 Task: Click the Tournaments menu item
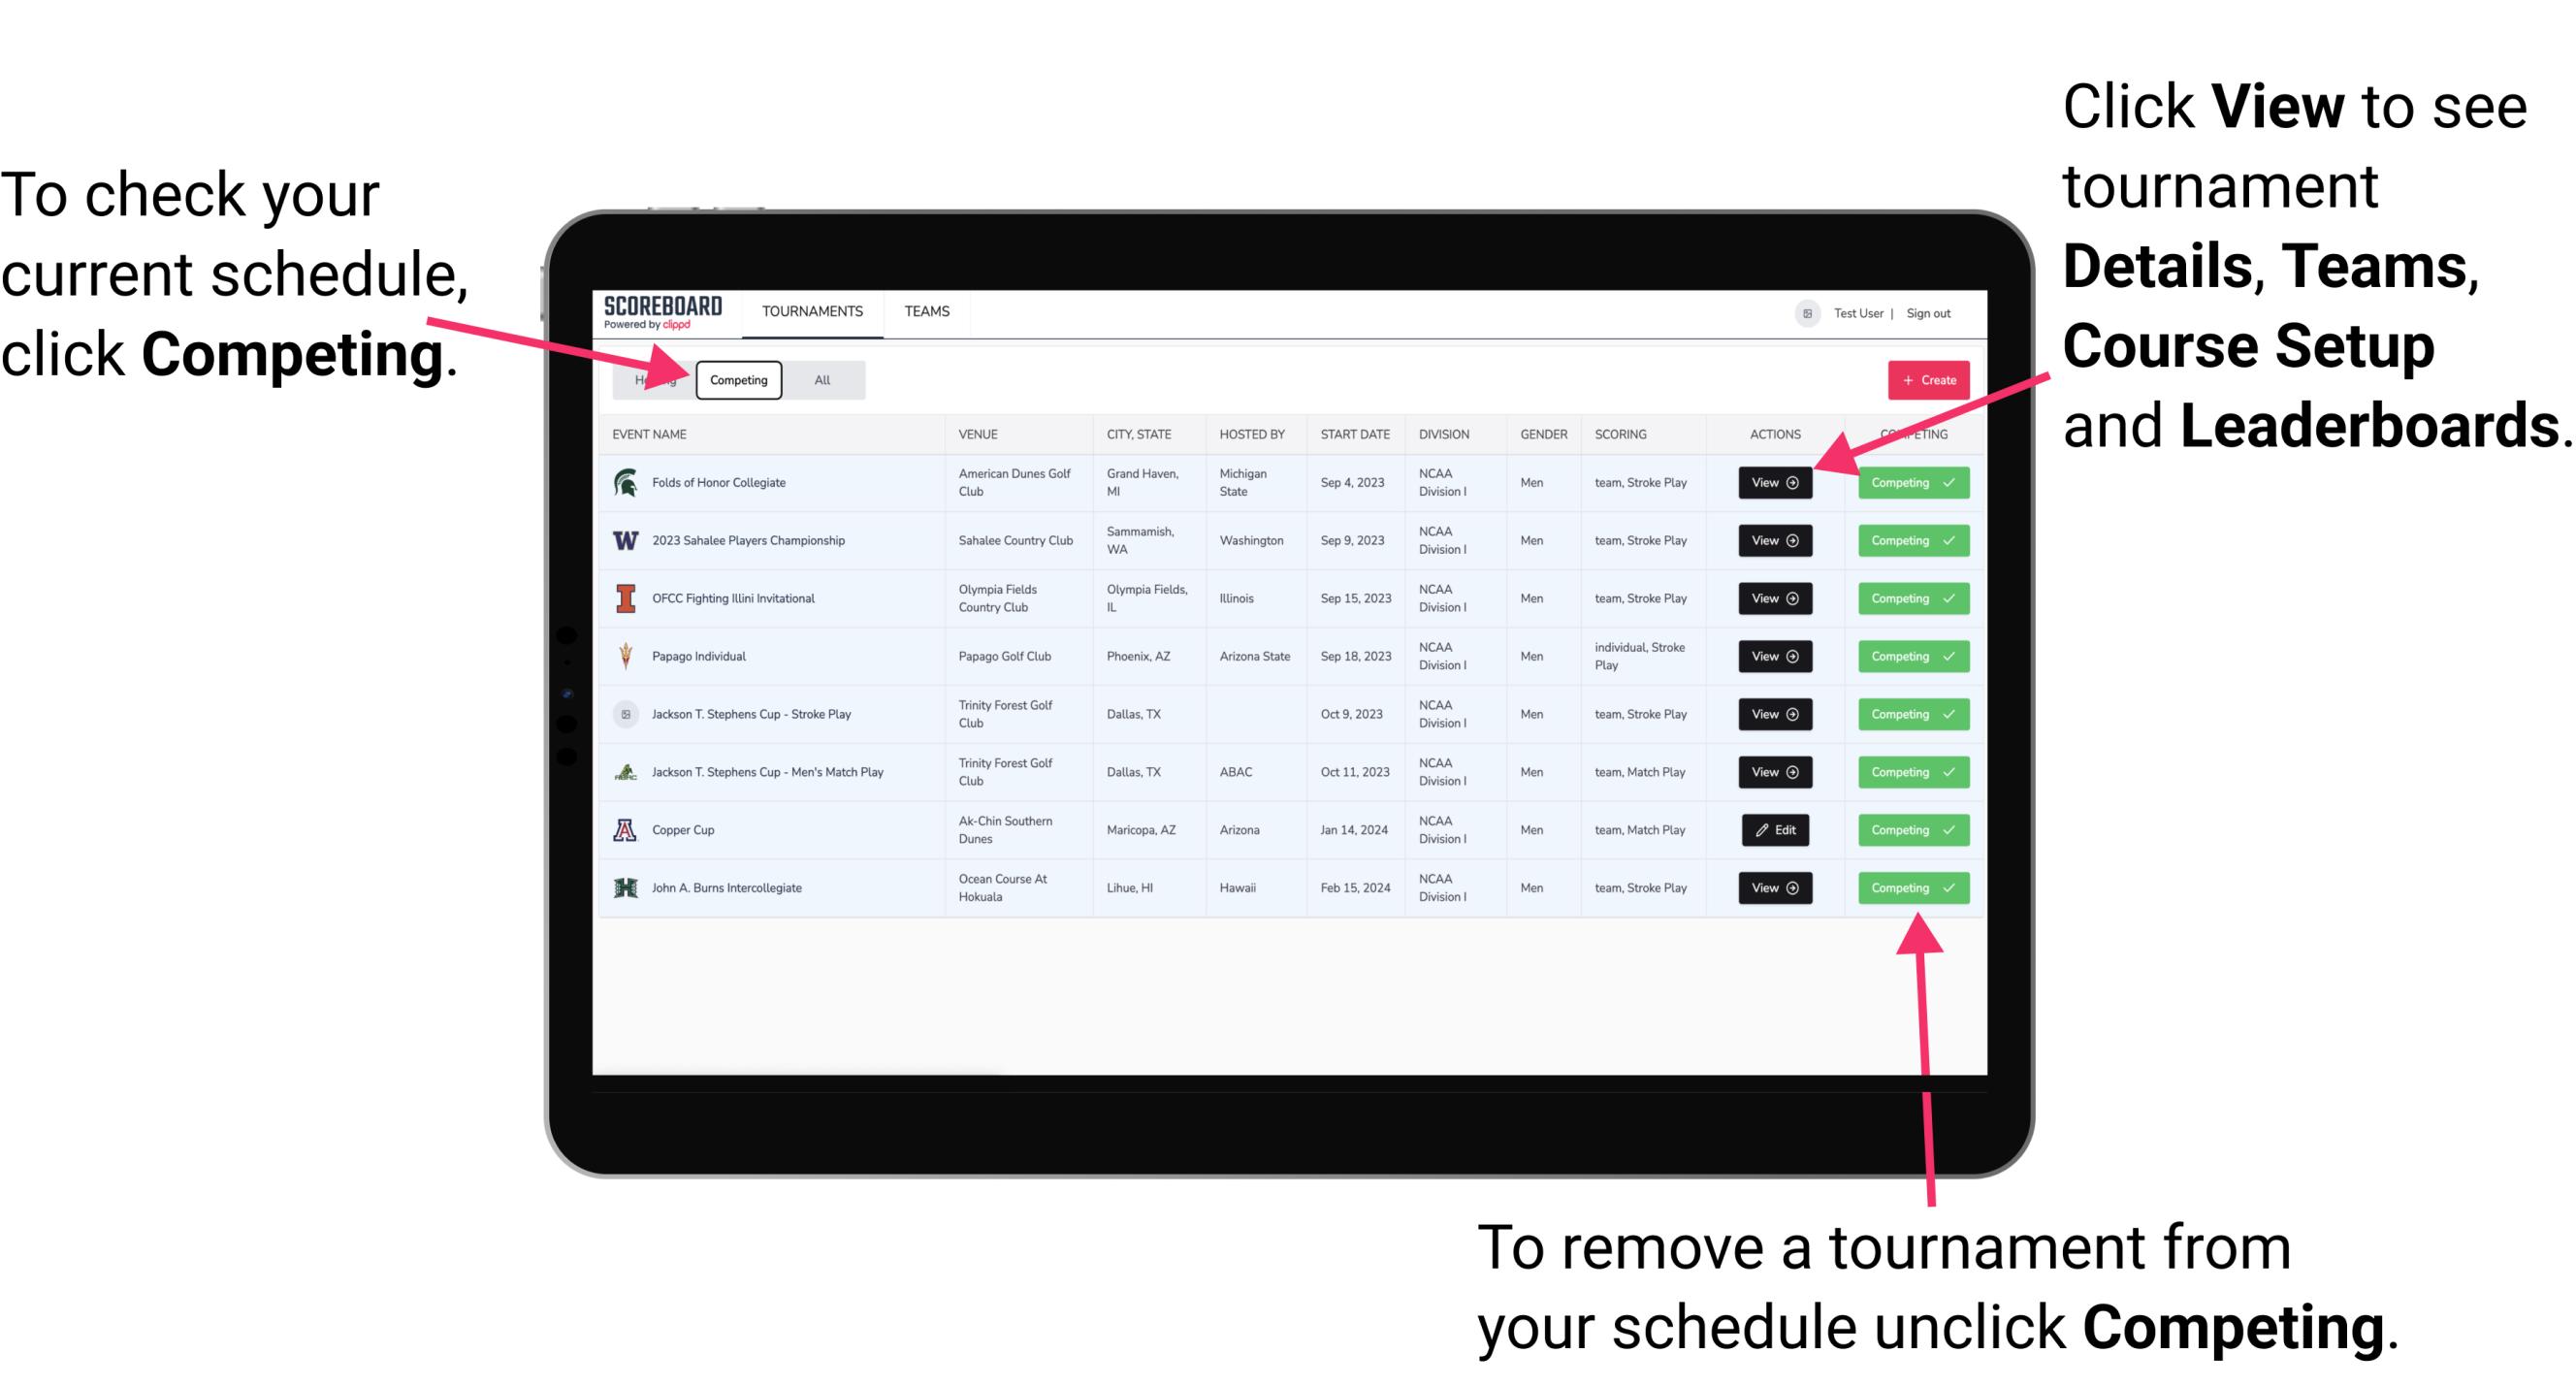[814, 310]
